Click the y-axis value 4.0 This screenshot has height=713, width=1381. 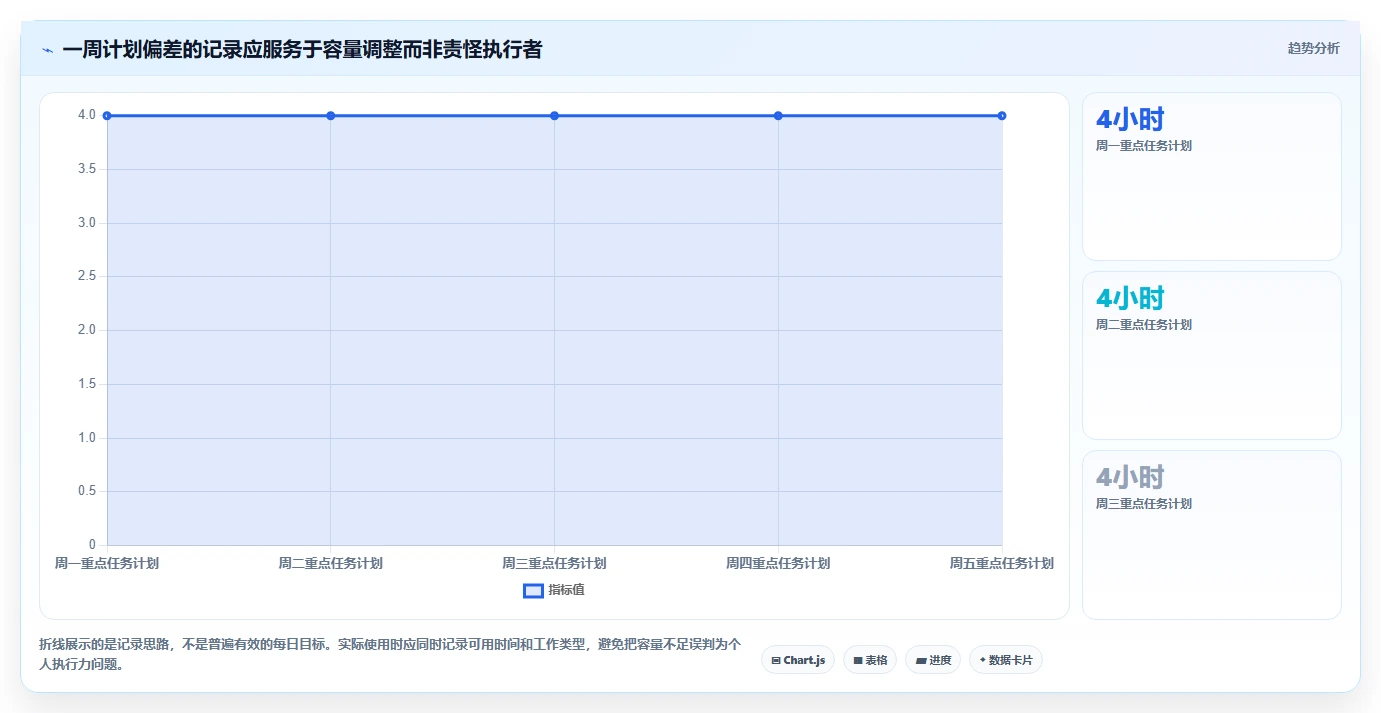tap(87, 115)
